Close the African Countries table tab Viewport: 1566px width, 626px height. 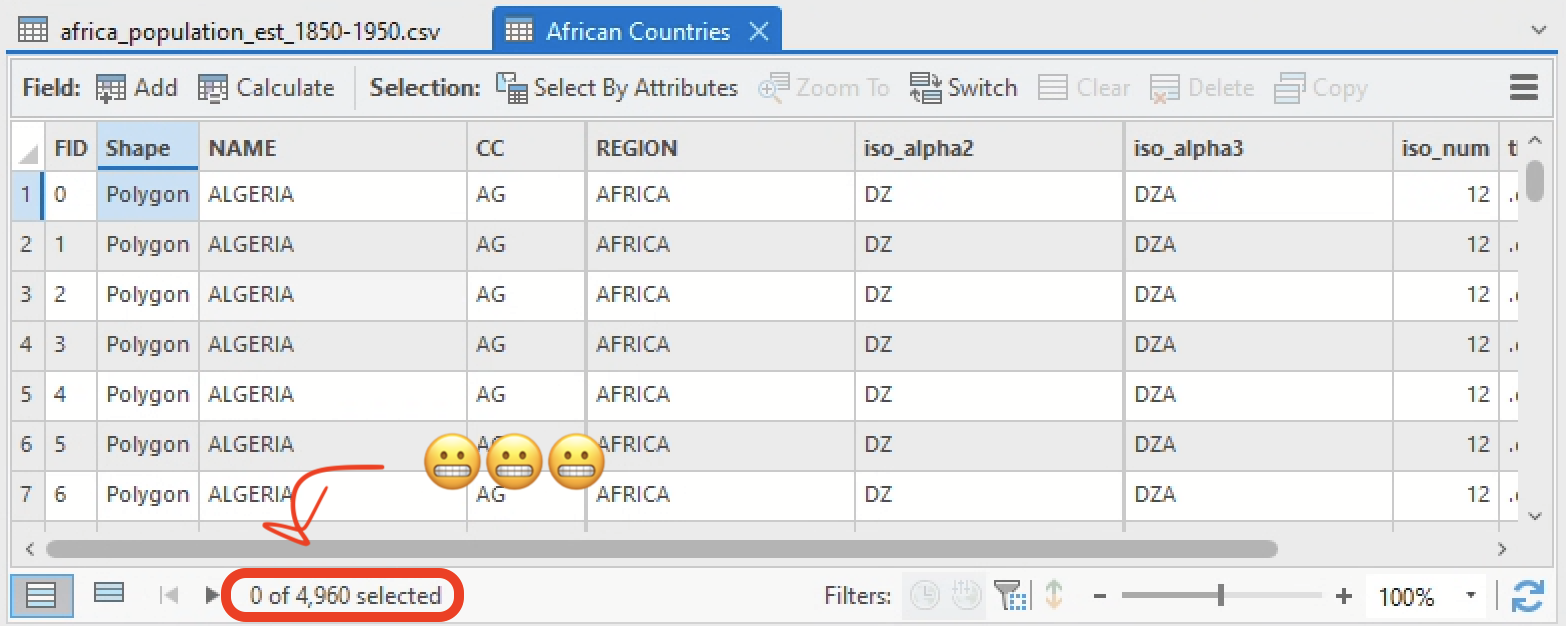click(759, 31)
